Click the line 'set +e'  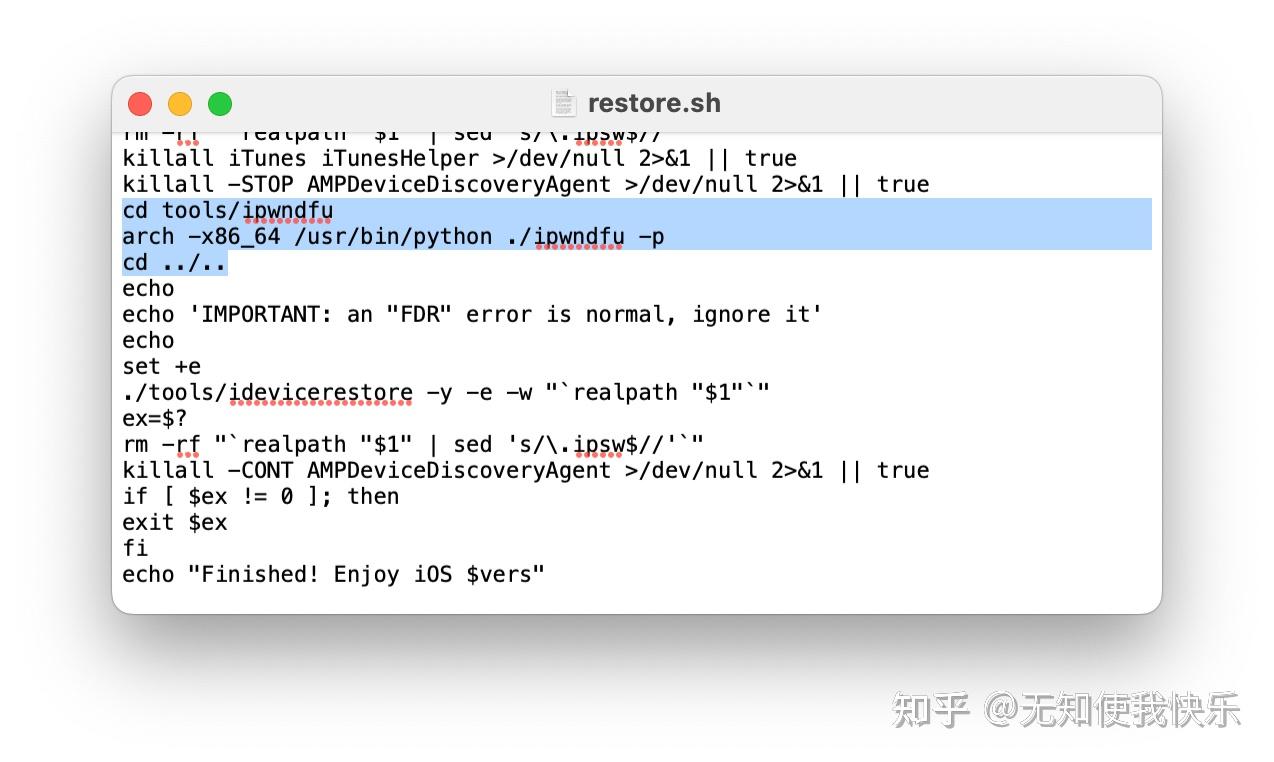(162, 366)
